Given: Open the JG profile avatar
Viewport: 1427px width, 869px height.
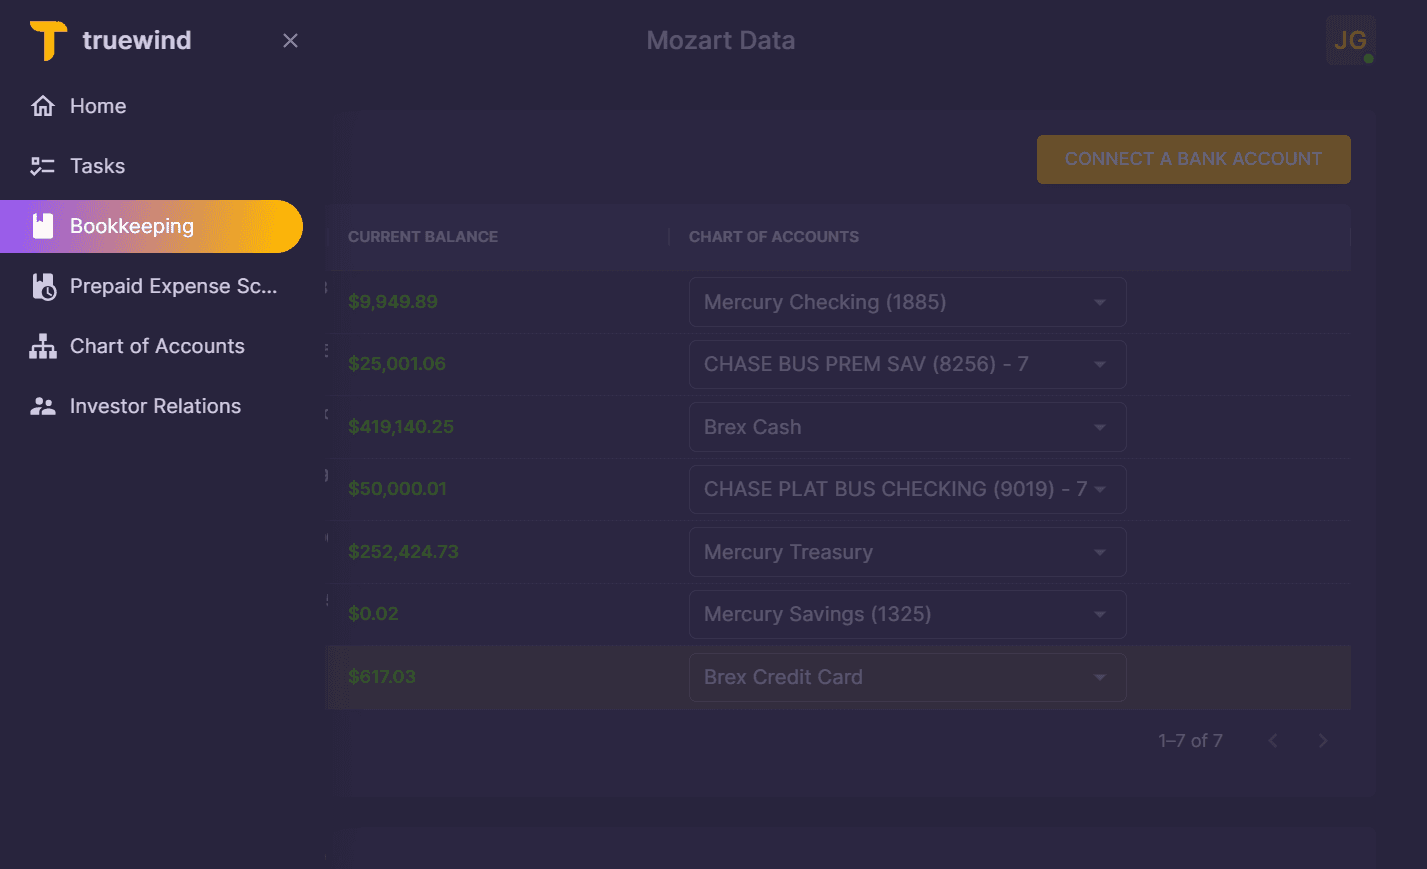Looking at the screenshot, I should 1351,40.
